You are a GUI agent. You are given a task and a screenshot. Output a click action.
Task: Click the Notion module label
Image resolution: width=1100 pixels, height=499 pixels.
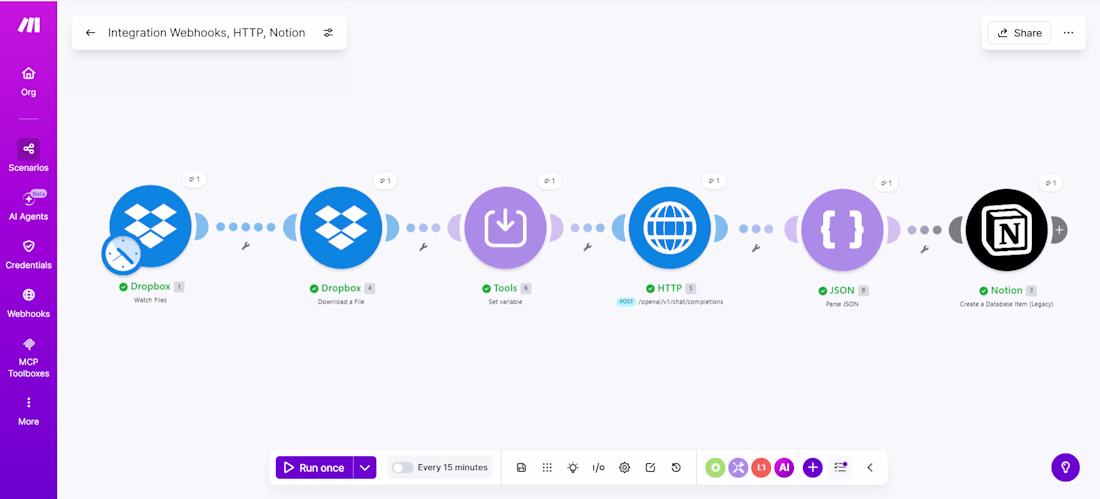[1007, 291]
